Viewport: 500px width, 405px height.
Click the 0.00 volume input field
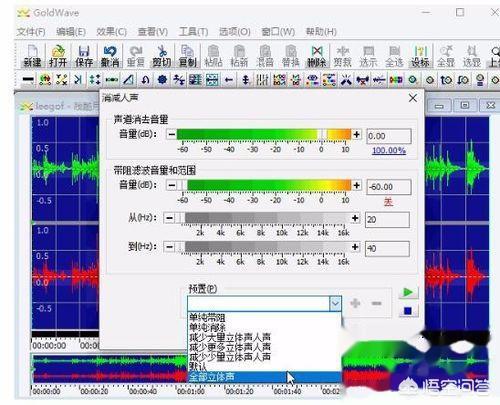[389, 136]
